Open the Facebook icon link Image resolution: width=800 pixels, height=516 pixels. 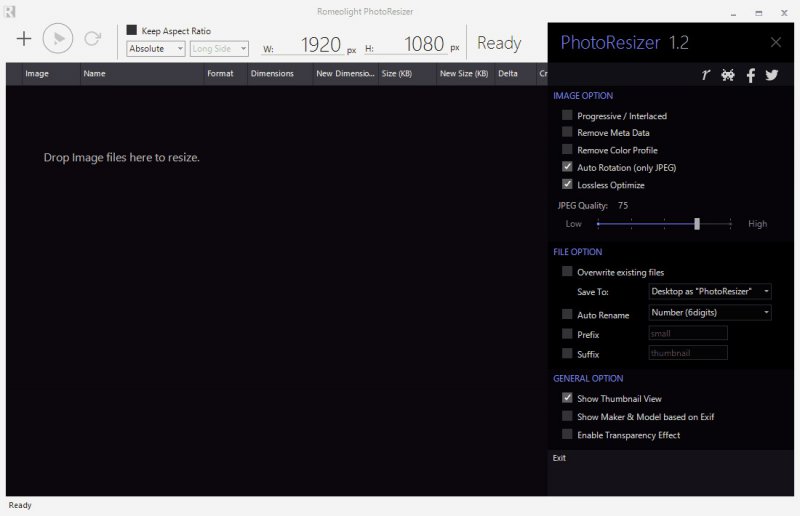point(751,76)
